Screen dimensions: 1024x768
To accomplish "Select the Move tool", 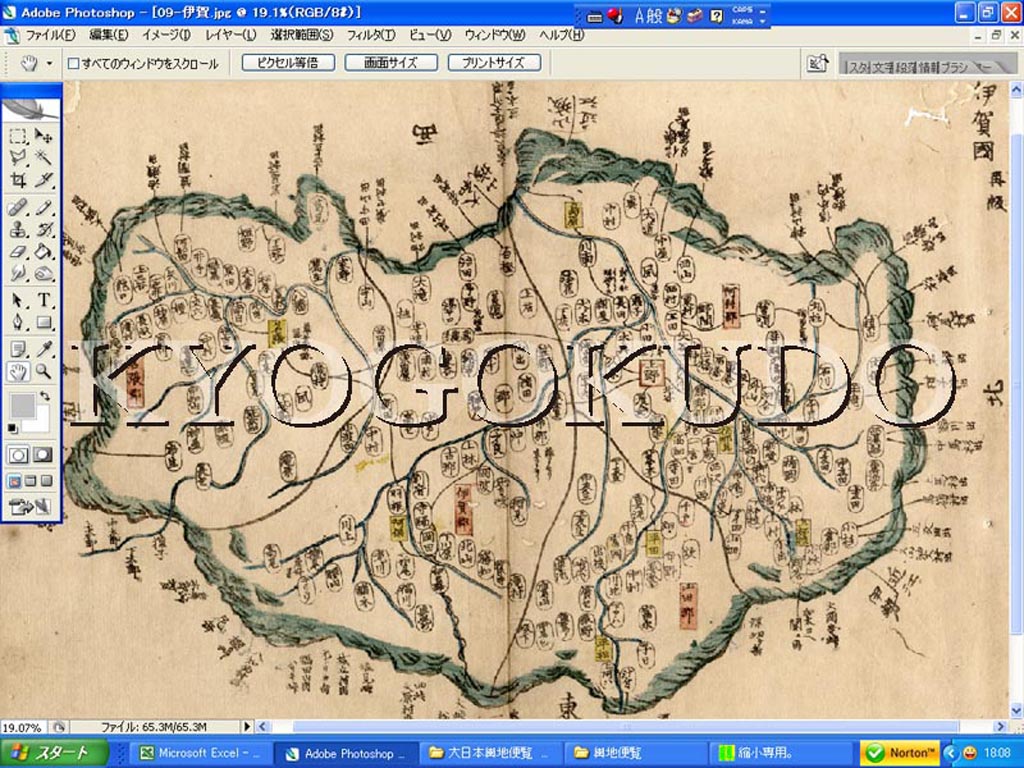I will coord(43,136).
